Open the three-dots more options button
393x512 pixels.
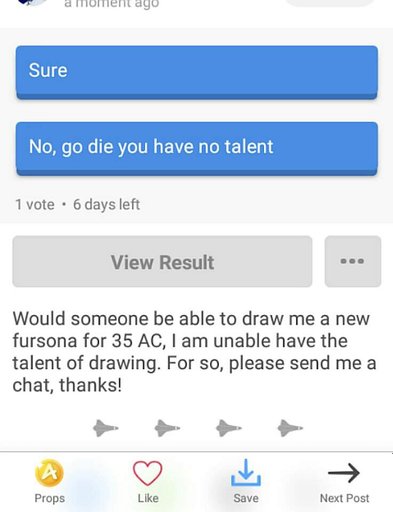click(x=353, y=261)
